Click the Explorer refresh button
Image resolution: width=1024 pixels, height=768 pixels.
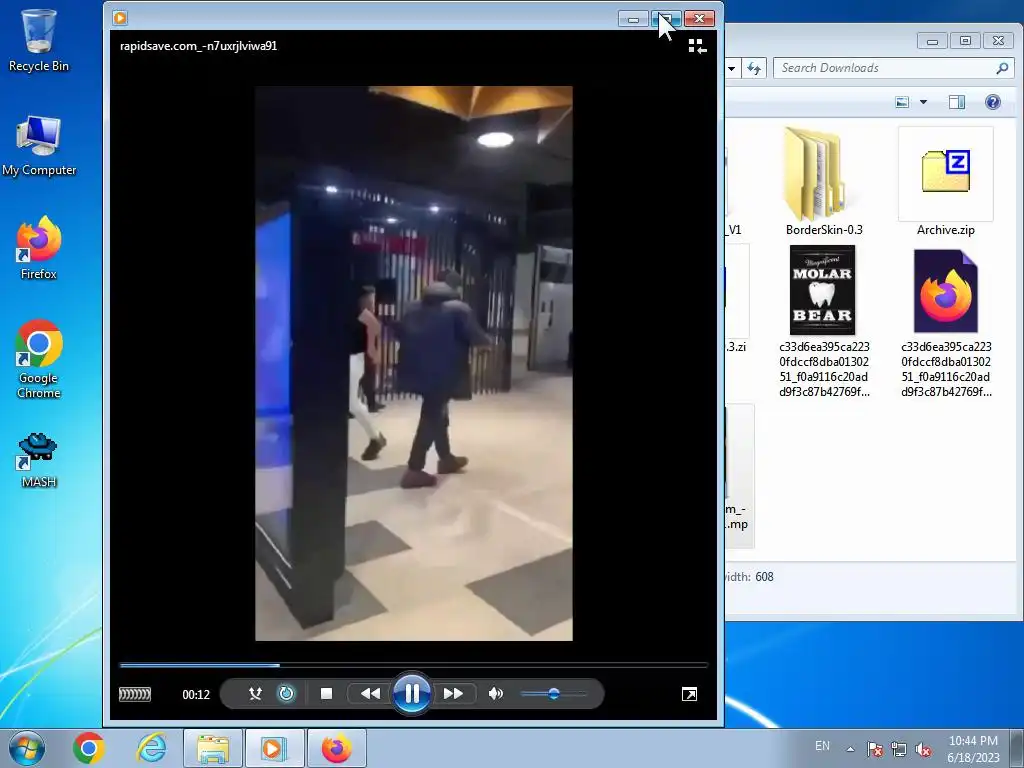[x=754, y=68]
